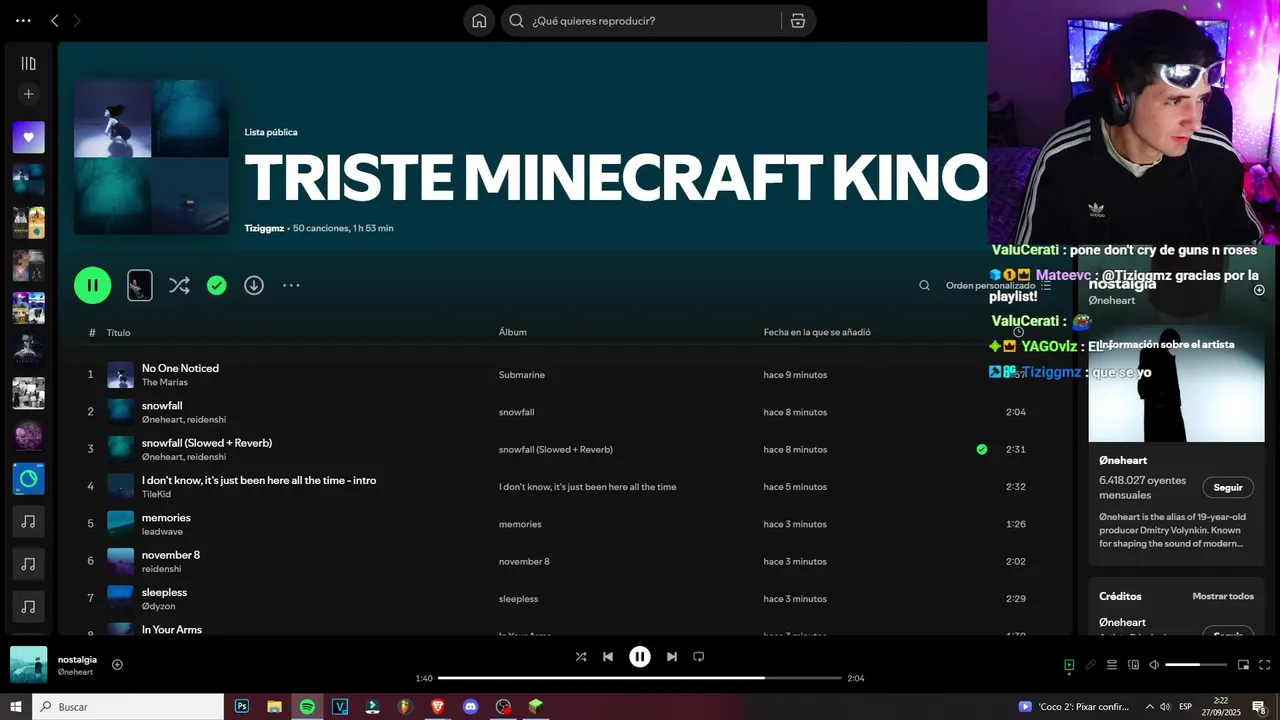Open the now playing 'nostalgia' cover art
This screenshot has height=720, width=1280.
[28, 665]
